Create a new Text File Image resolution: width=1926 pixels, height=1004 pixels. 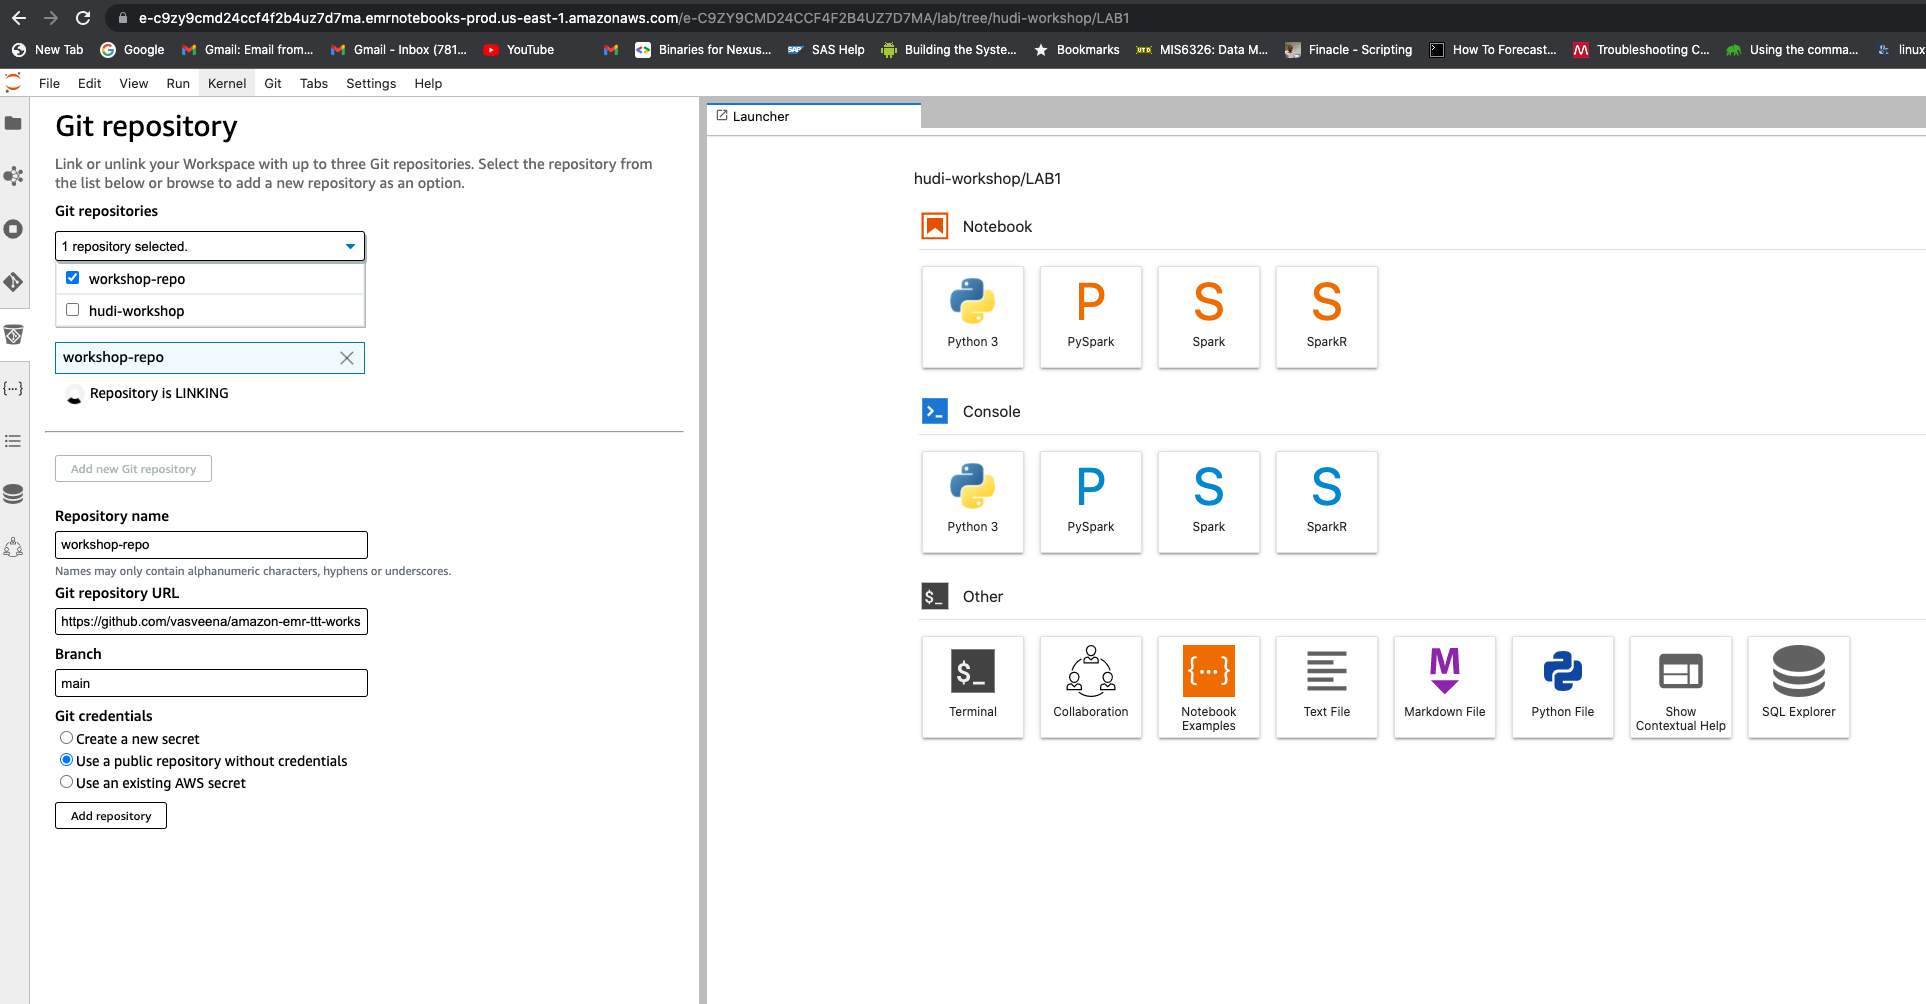pyautogui.click(x=1327, y=687)
